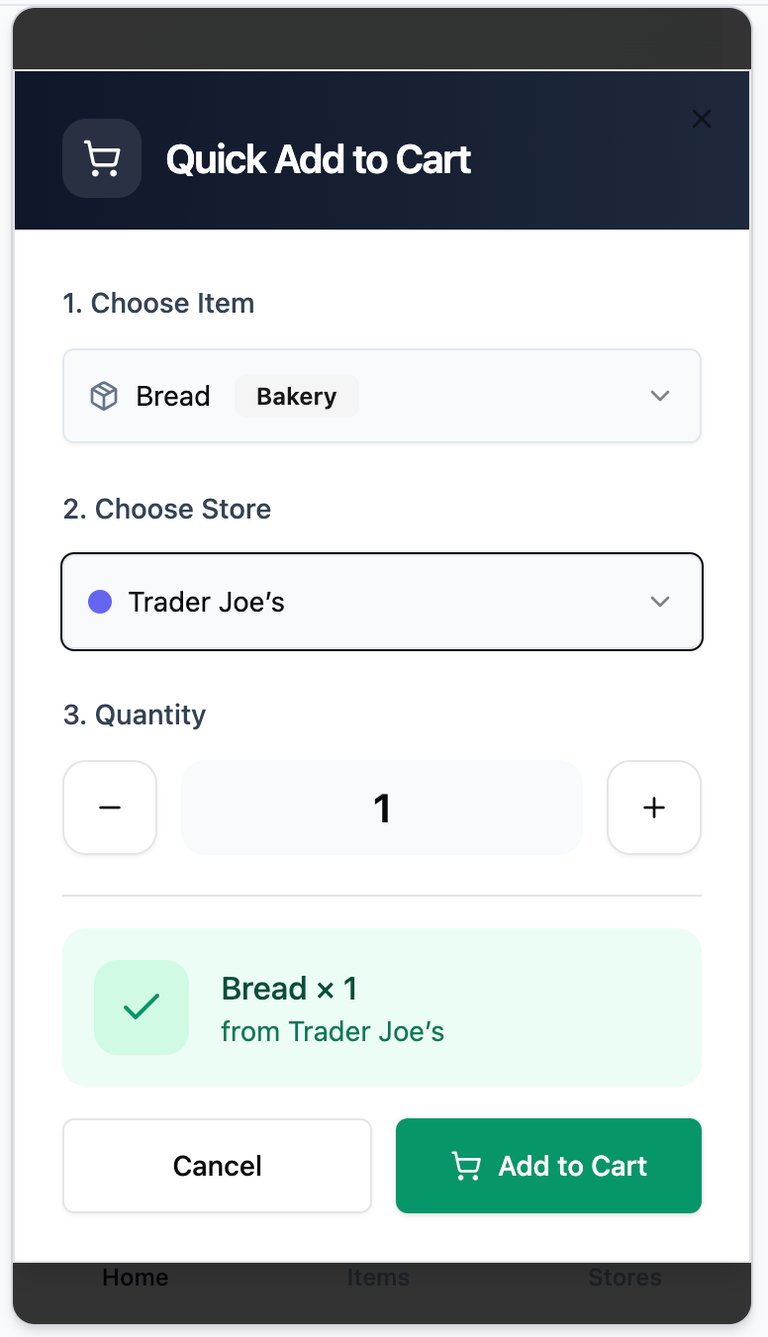The height and width of the screenshot is (1337, 768).
Task: Open the Trader Joe's store selector
Action: [x=380, y=602]
